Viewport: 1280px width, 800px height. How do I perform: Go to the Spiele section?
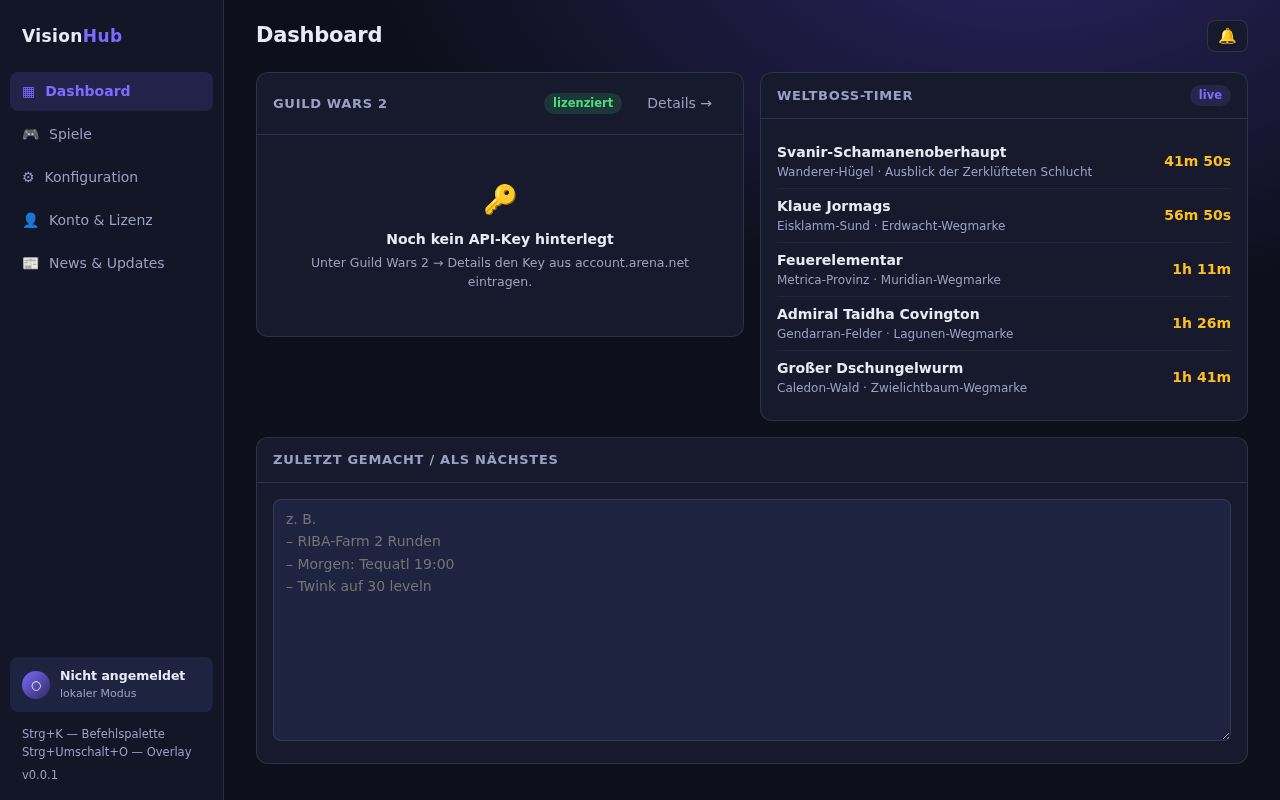click(x=111, y=134)
